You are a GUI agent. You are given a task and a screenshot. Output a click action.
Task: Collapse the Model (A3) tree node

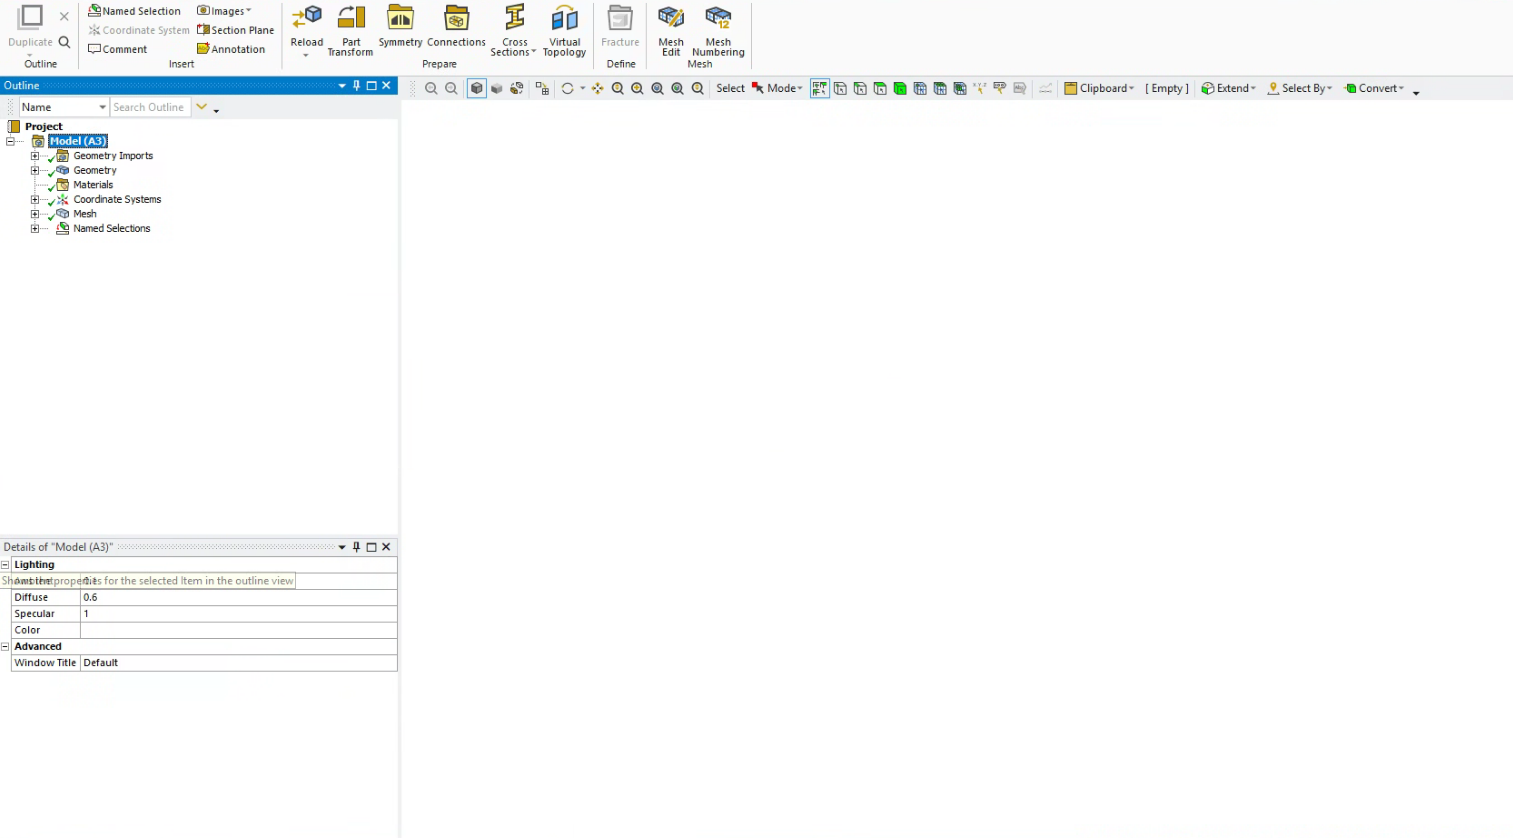(10, 141)
